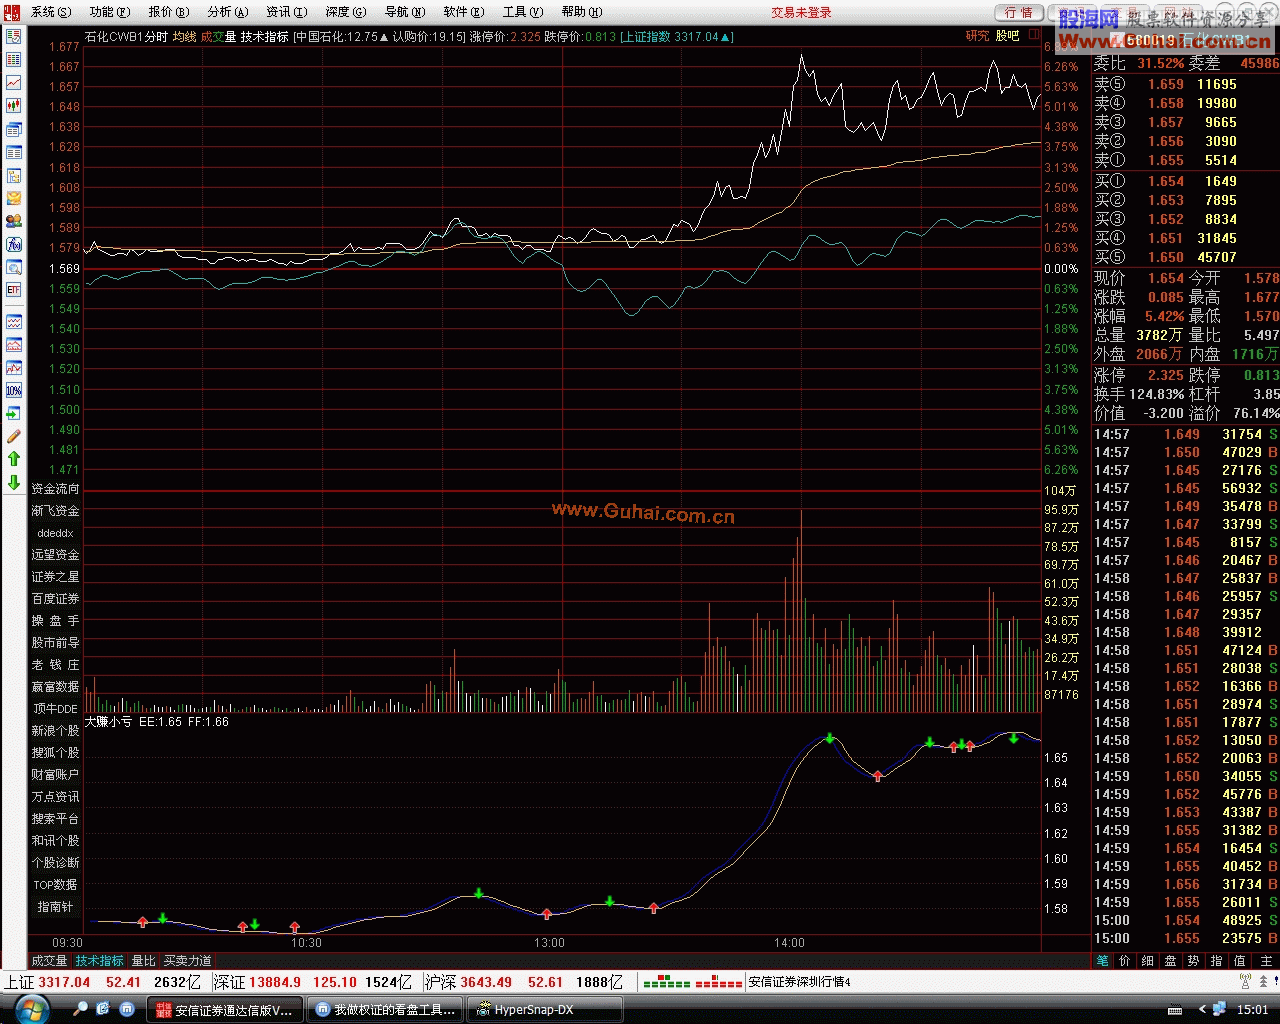Viewport: 1280px width, 1024px height.
Task: Click the 10:30 time marker on chart axis
Action: [x=306, y=943]
